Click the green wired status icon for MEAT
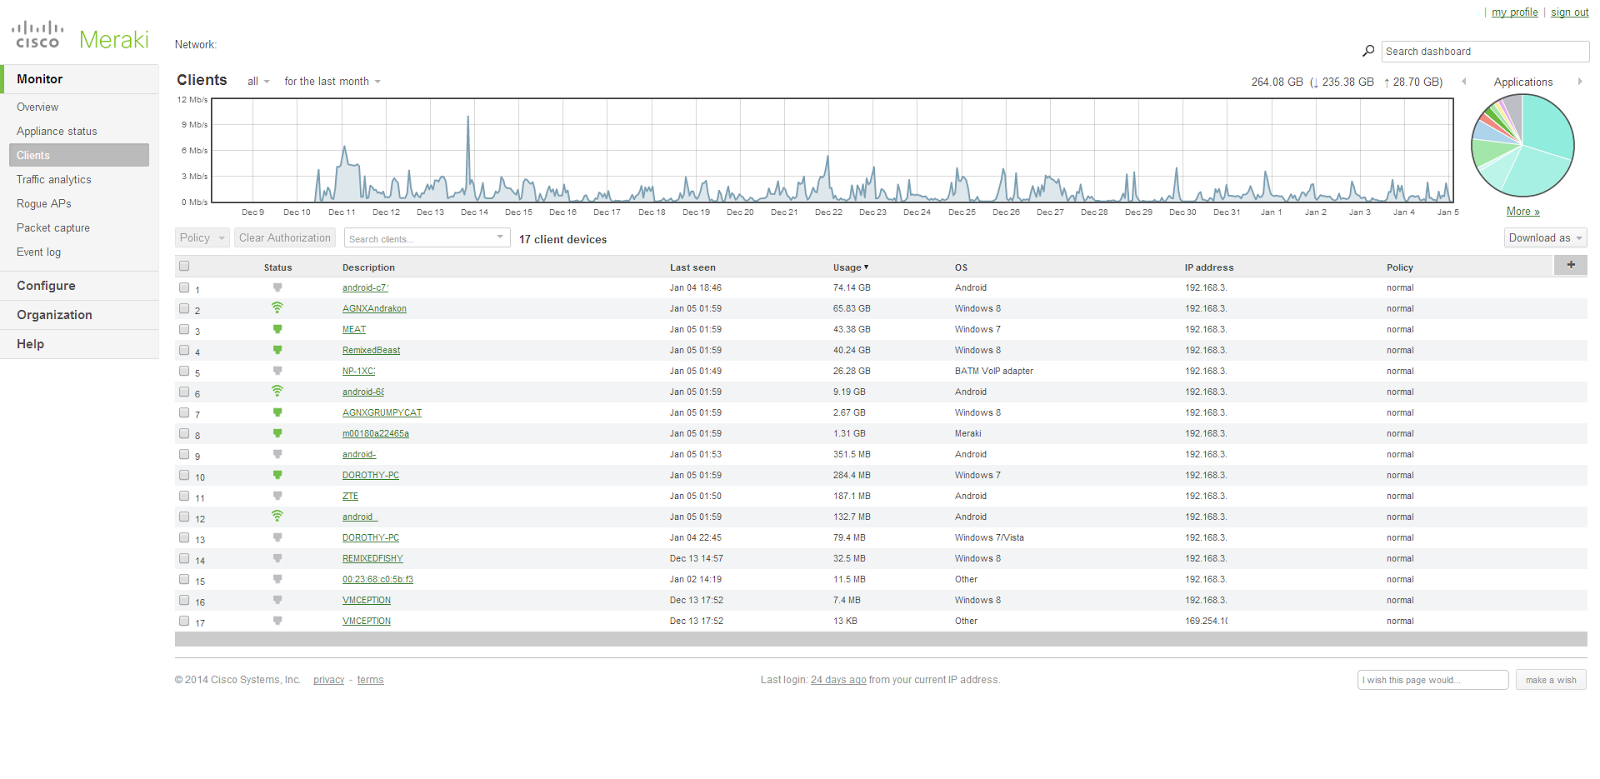Screen dimensions: 1600x779 pyautogui.click(x=277, y=329)
